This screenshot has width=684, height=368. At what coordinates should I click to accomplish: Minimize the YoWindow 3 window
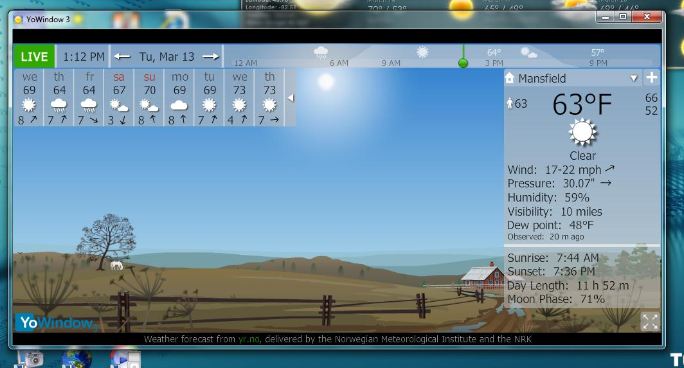pos(605,17)
